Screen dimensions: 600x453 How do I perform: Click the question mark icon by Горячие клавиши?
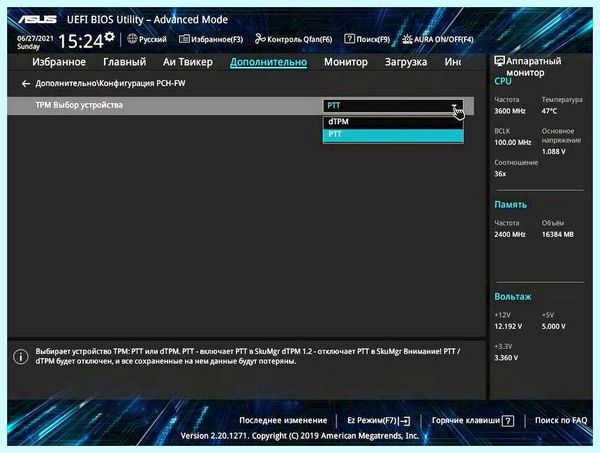click(x=507, y=421)
